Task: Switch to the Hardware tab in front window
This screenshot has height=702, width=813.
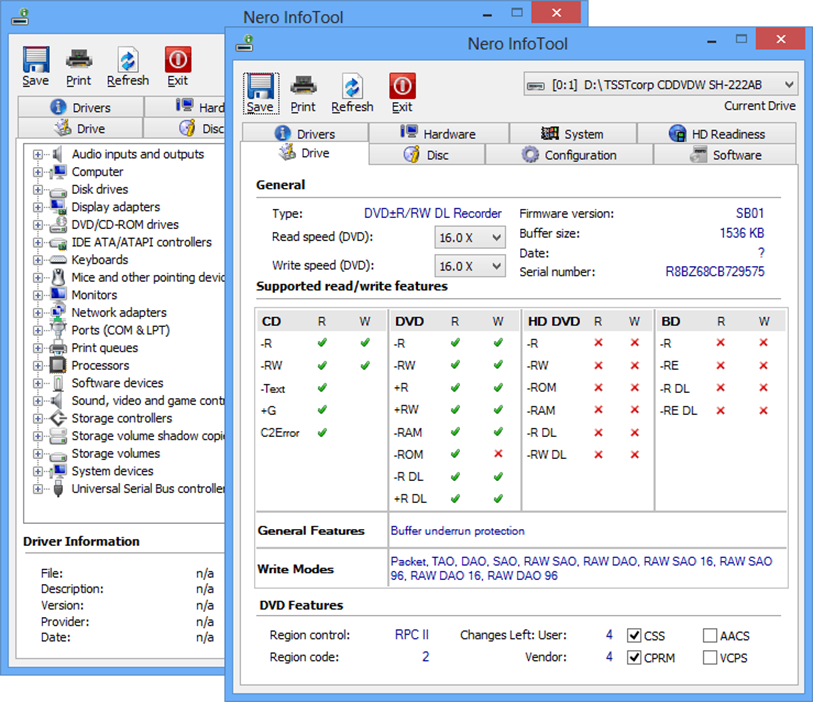Action: tap(439, 134)
